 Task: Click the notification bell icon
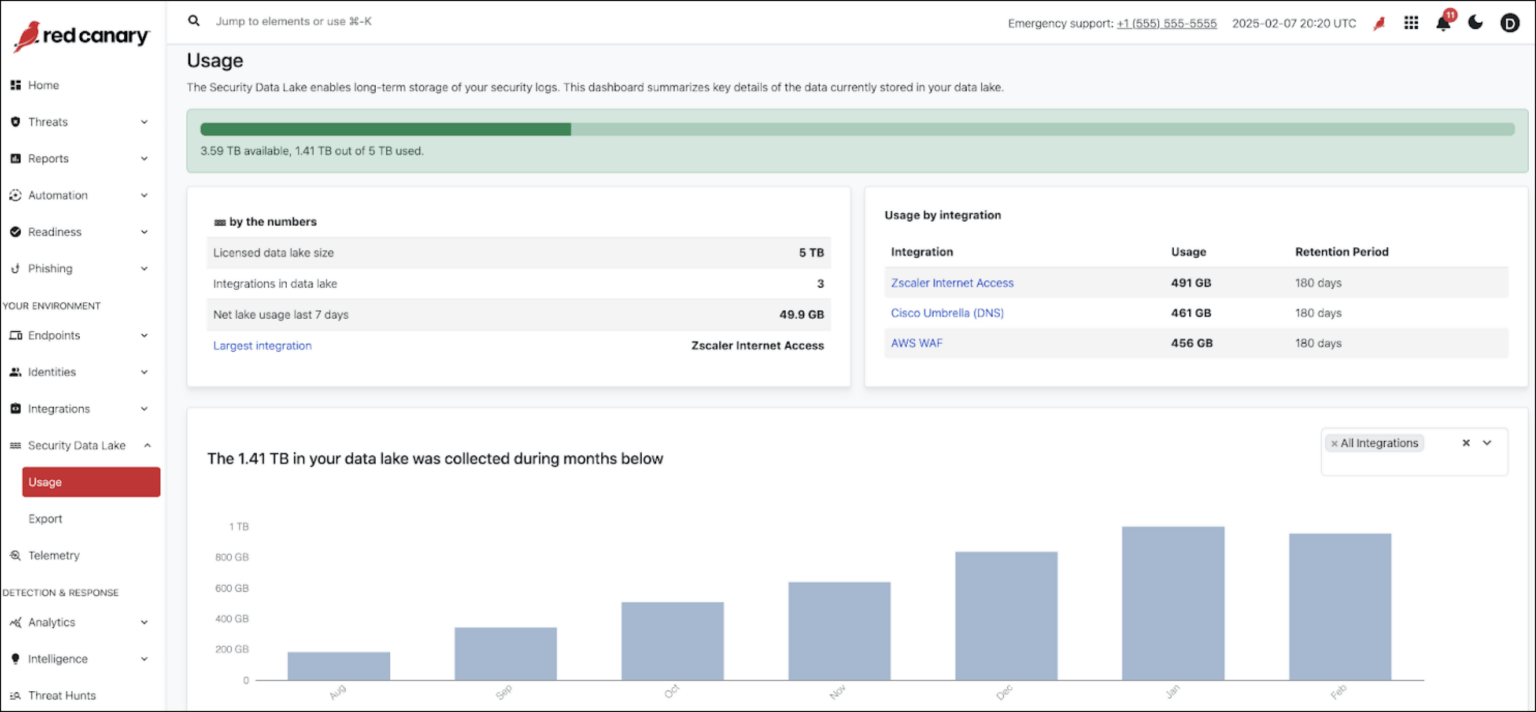pos(1442,24)
